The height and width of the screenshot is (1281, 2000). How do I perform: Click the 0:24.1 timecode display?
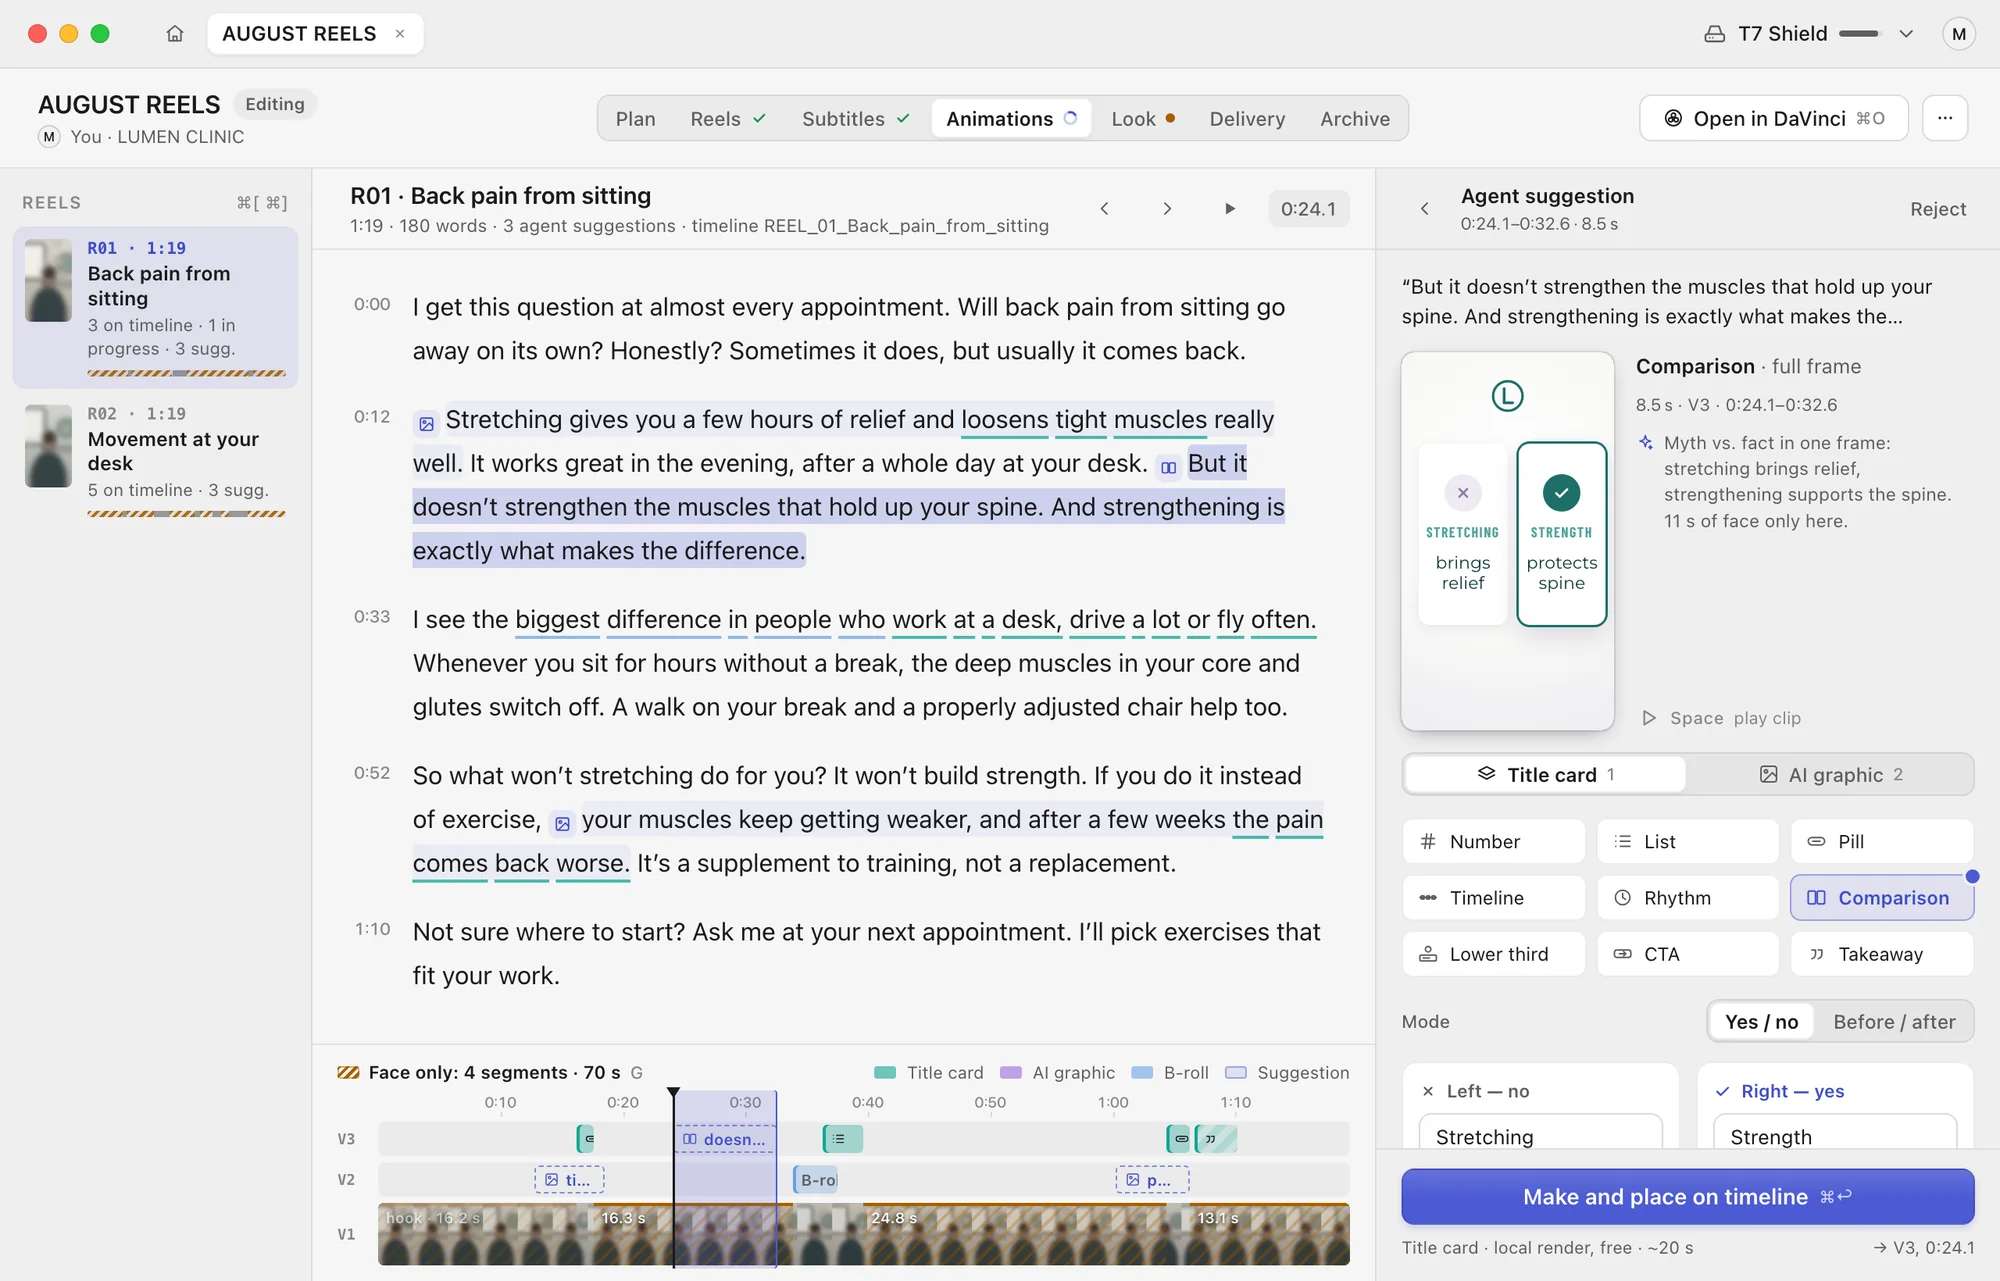tap(1308, 209)
